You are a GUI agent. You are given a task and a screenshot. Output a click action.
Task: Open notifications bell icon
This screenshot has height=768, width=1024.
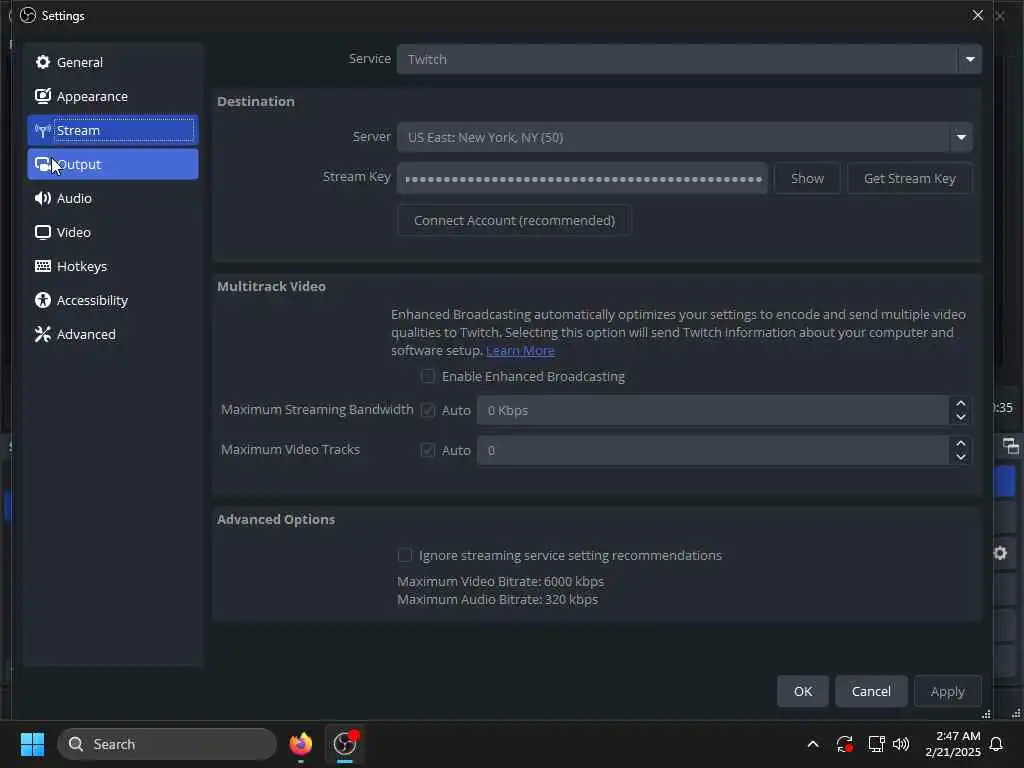996,744
